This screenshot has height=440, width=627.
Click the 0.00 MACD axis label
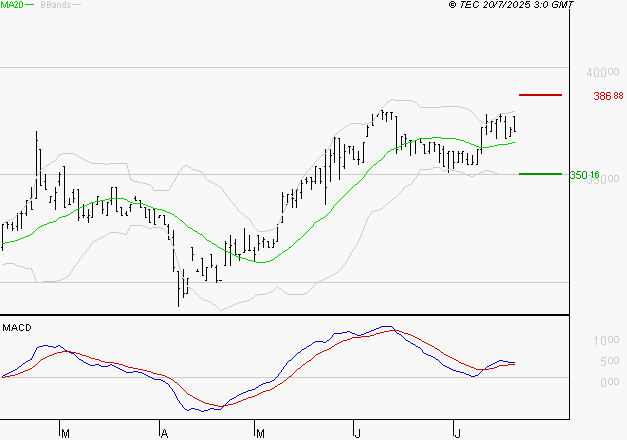pyautogui.click(x=609, y=382)
